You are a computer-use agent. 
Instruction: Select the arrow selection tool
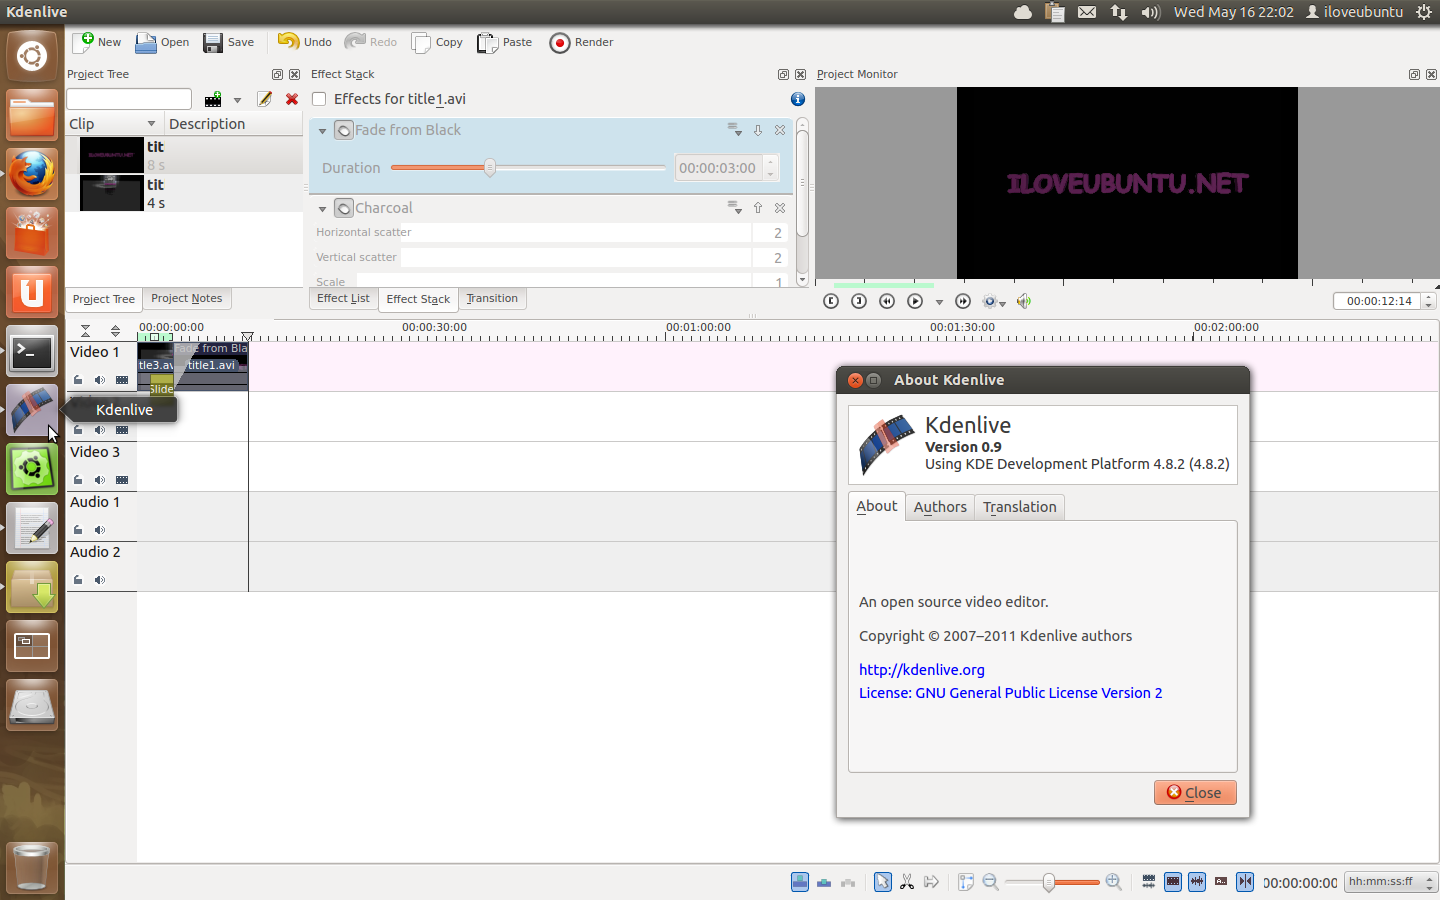[882, 881]
